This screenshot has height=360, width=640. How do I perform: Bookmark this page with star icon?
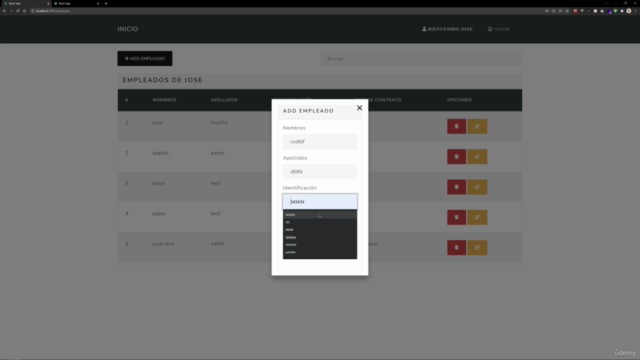[567, 11]
